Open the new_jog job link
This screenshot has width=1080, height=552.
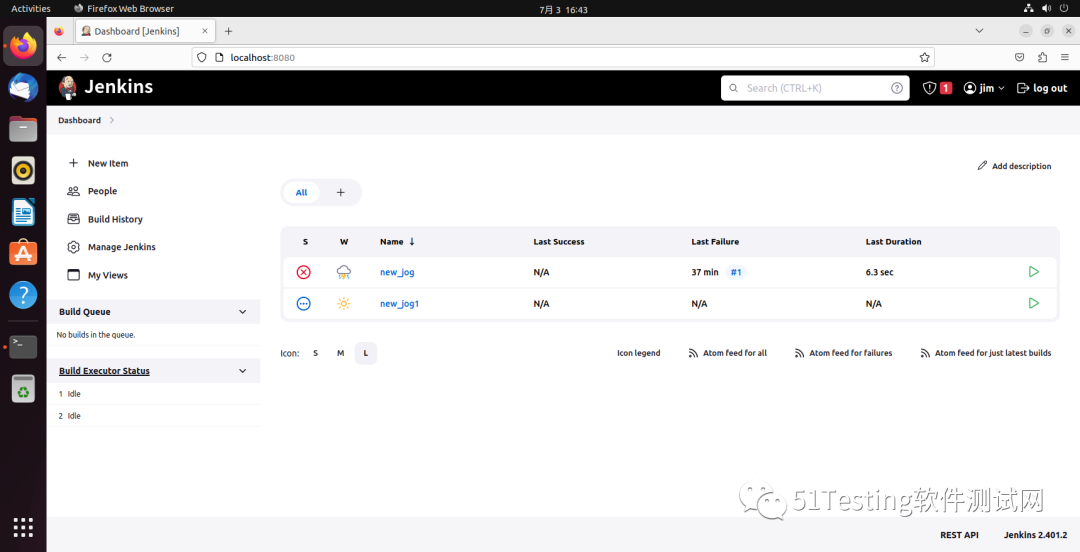pyautogui.click(x=397, y=272)
